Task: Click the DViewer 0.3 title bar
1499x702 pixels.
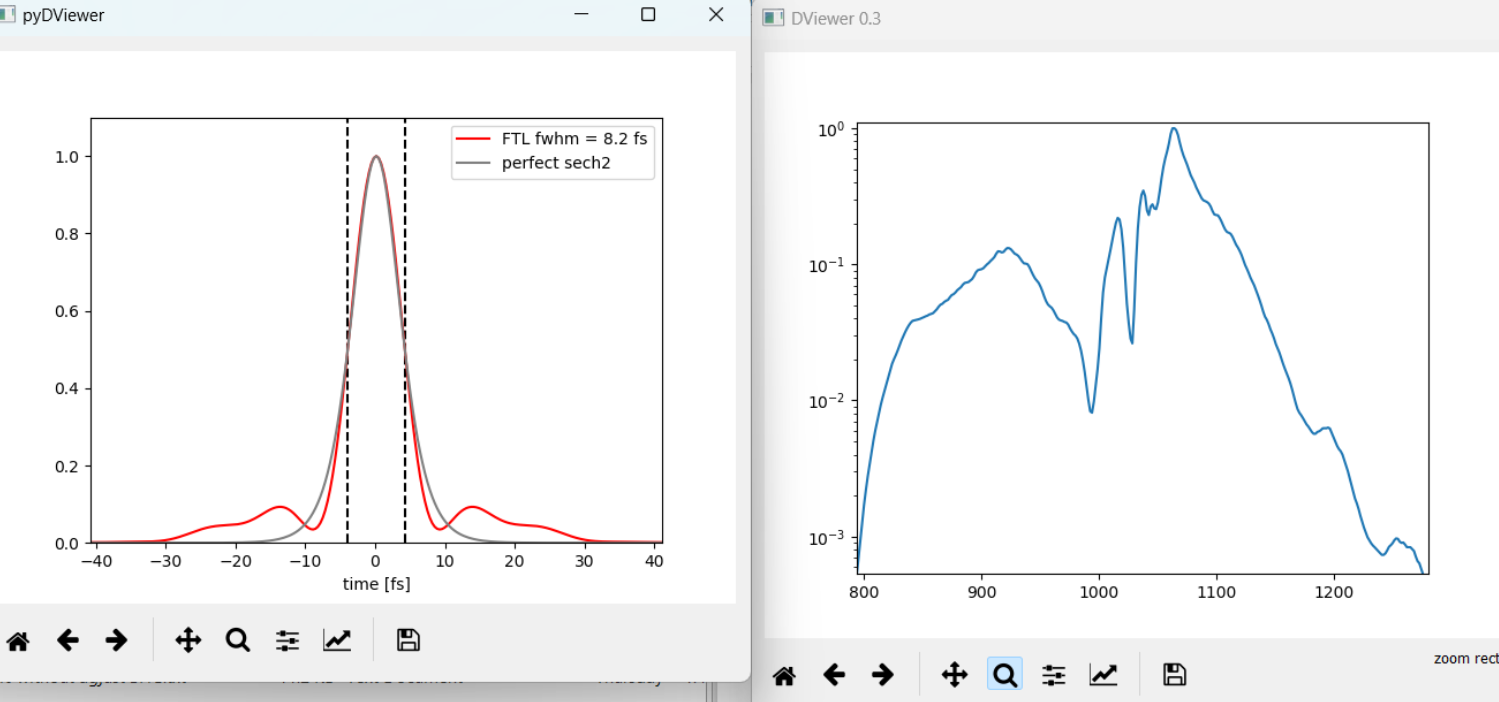Action: coord(1100,18)
